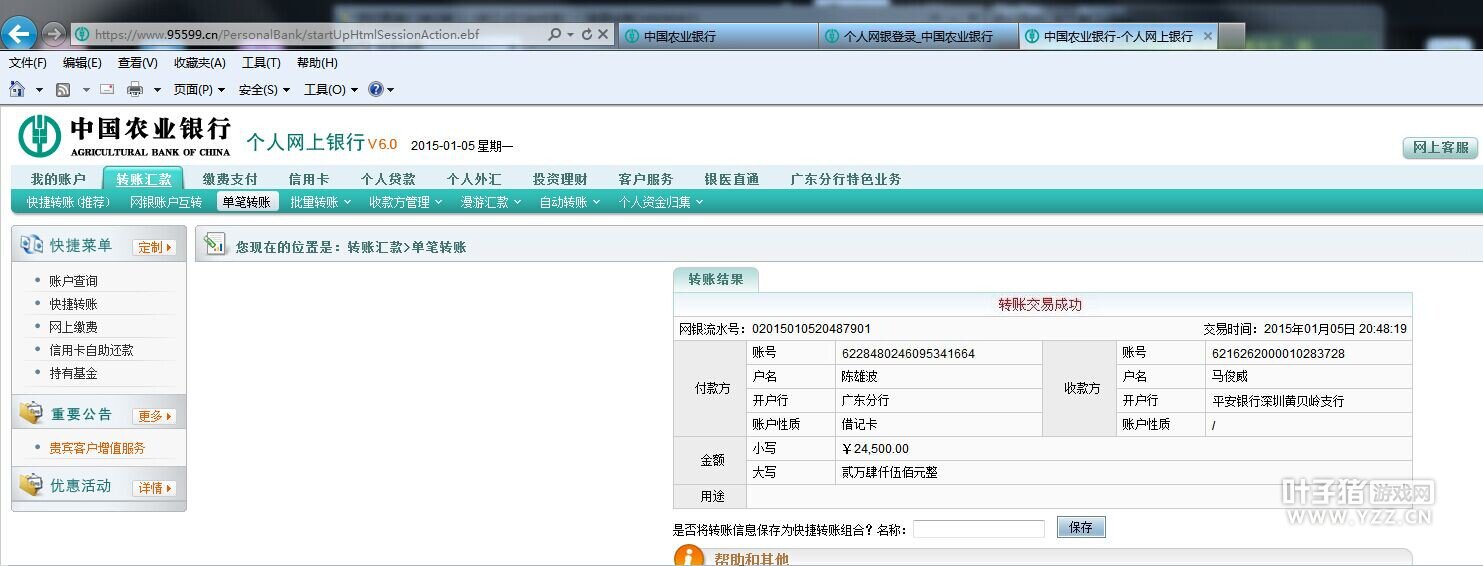This screenshot has height=566, width=1483.
Task: Click the stop loading X icon
Action: click(x=603, y=34)
